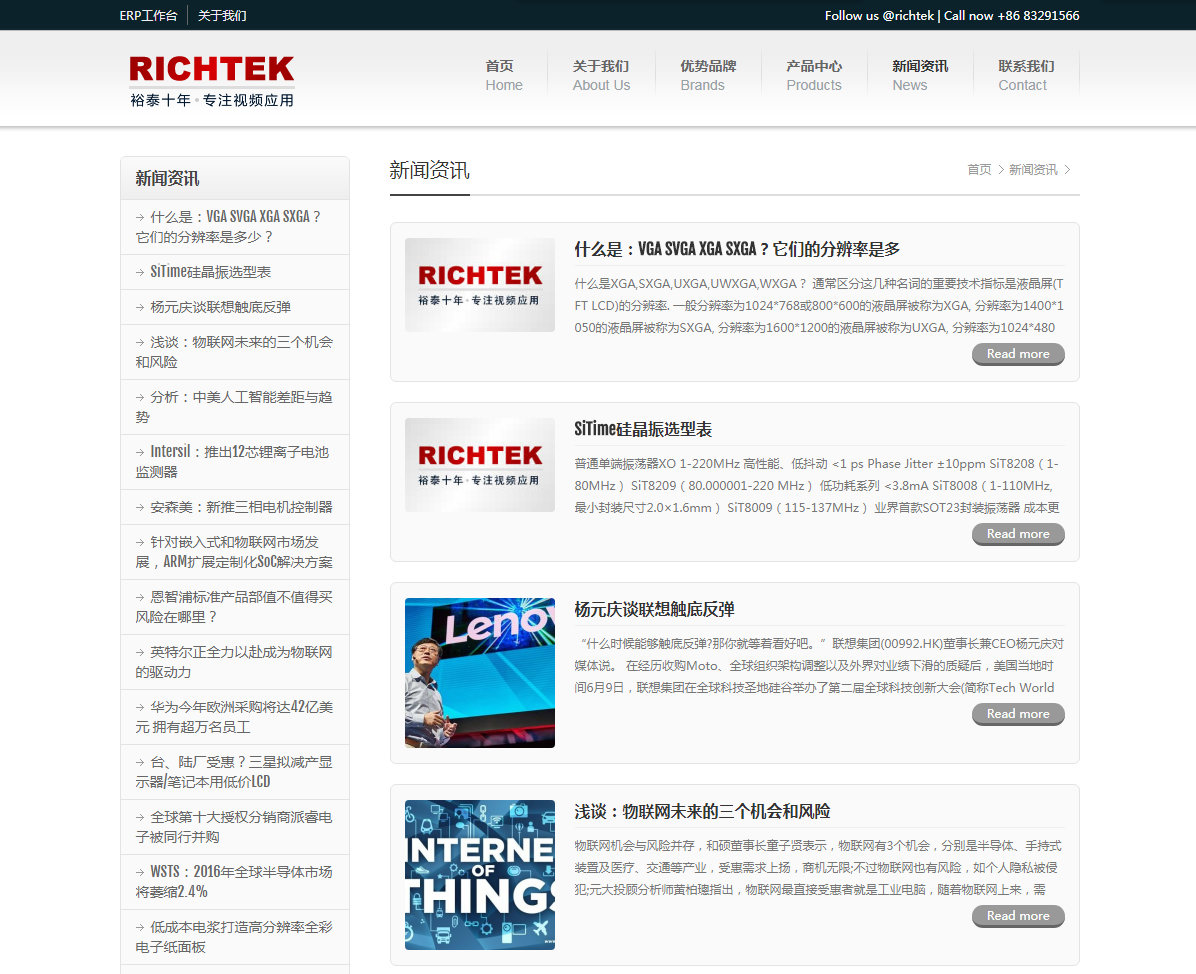Click the excerpt text of the SiTime article
The width and height of the screenshot is (1196, 974).
tap(818, 485)
